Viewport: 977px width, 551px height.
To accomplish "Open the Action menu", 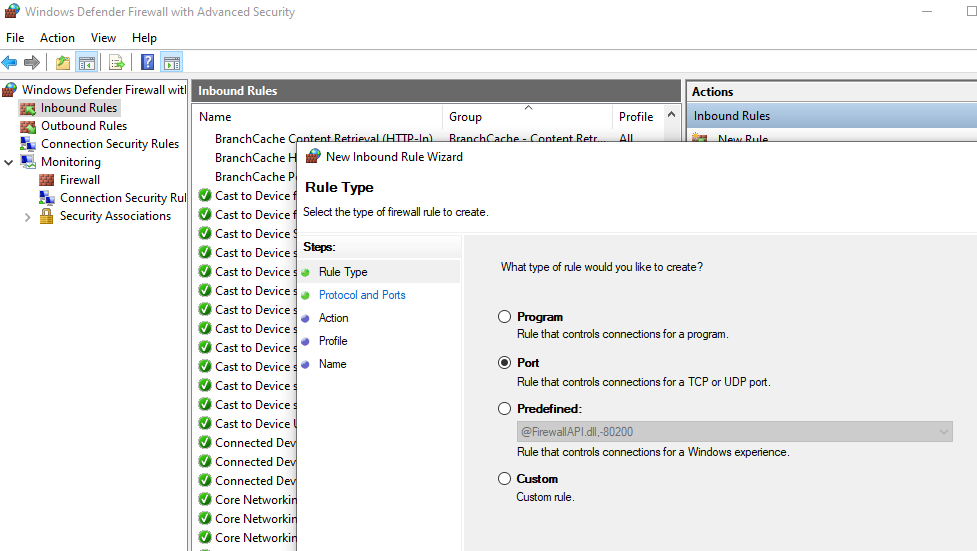I will point(57,38).
